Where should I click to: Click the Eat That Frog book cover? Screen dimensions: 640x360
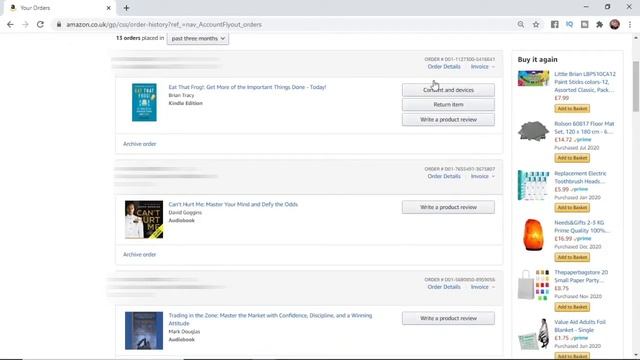click(x=144, y=102)
